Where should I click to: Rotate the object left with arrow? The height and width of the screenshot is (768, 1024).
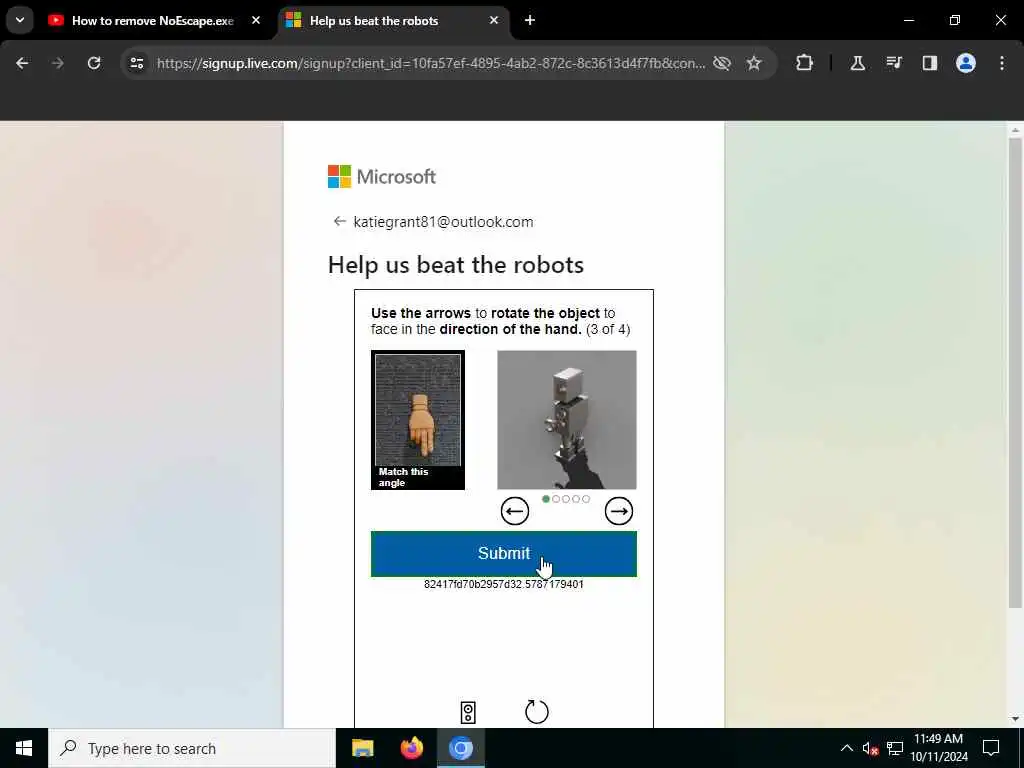pyautogui.click(x=515, y=511)
